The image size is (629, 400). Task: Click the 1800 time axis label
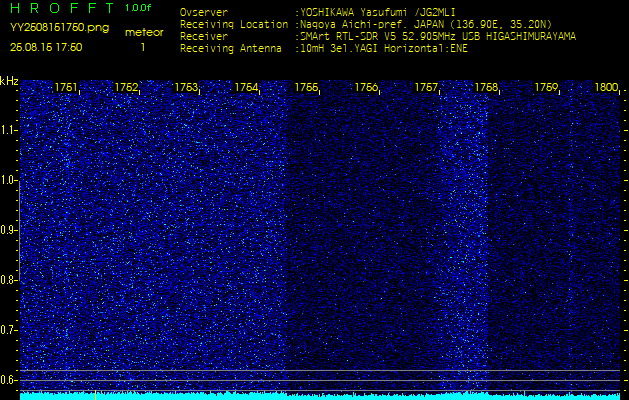point(607,87)
